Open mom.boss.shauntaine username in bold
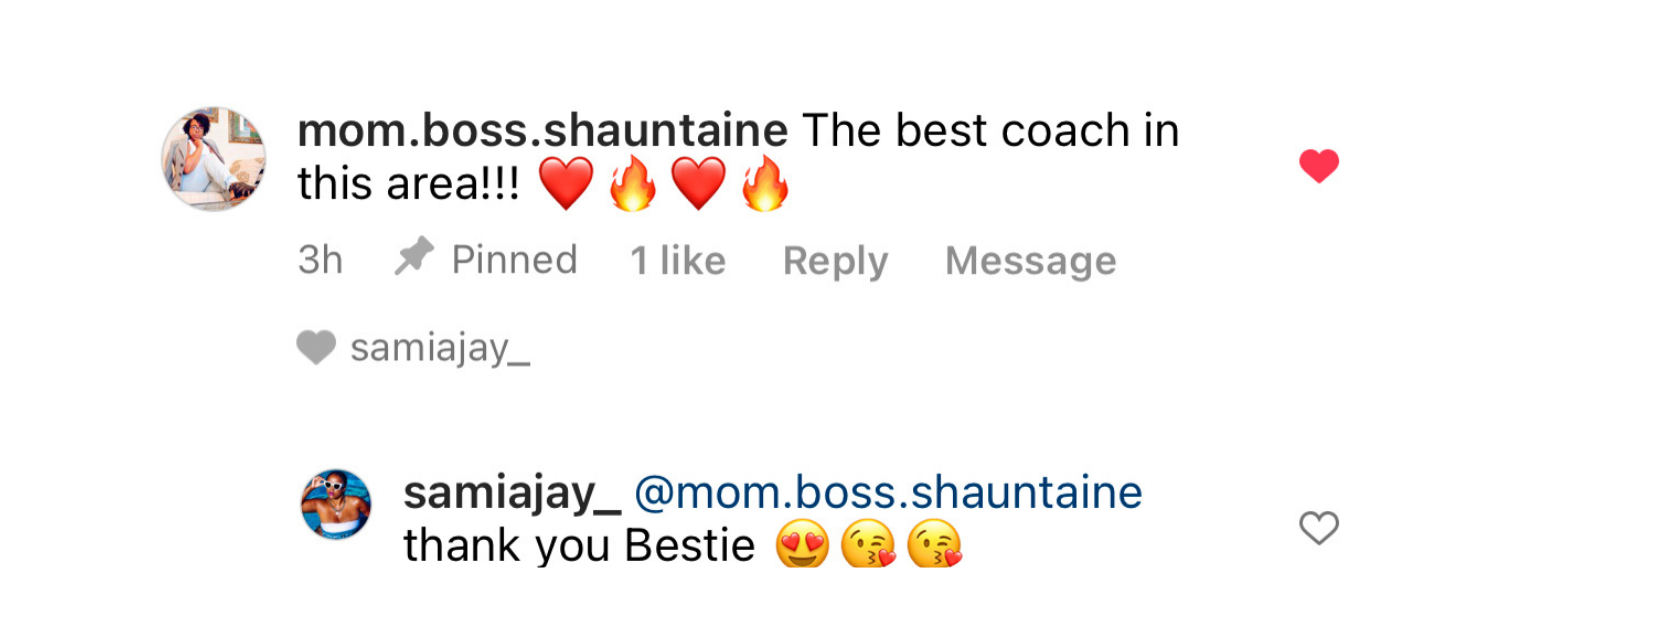This screenshot has width=1661, height=631. (543, 131)
